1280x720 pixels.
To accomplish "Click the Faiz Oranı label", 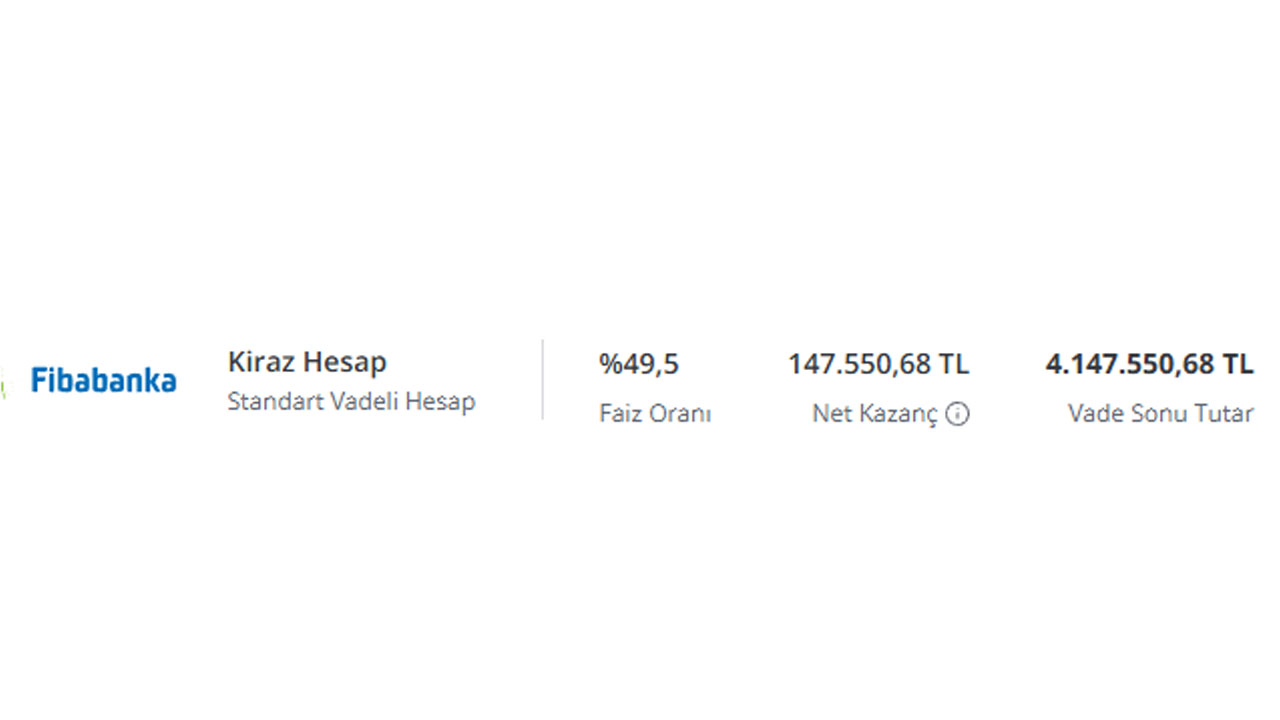I will (655, 413).
